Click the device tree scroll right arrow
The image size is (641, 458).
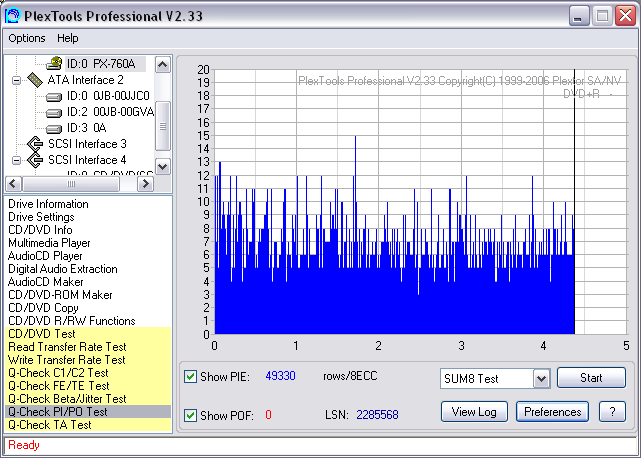coord(145,184)
